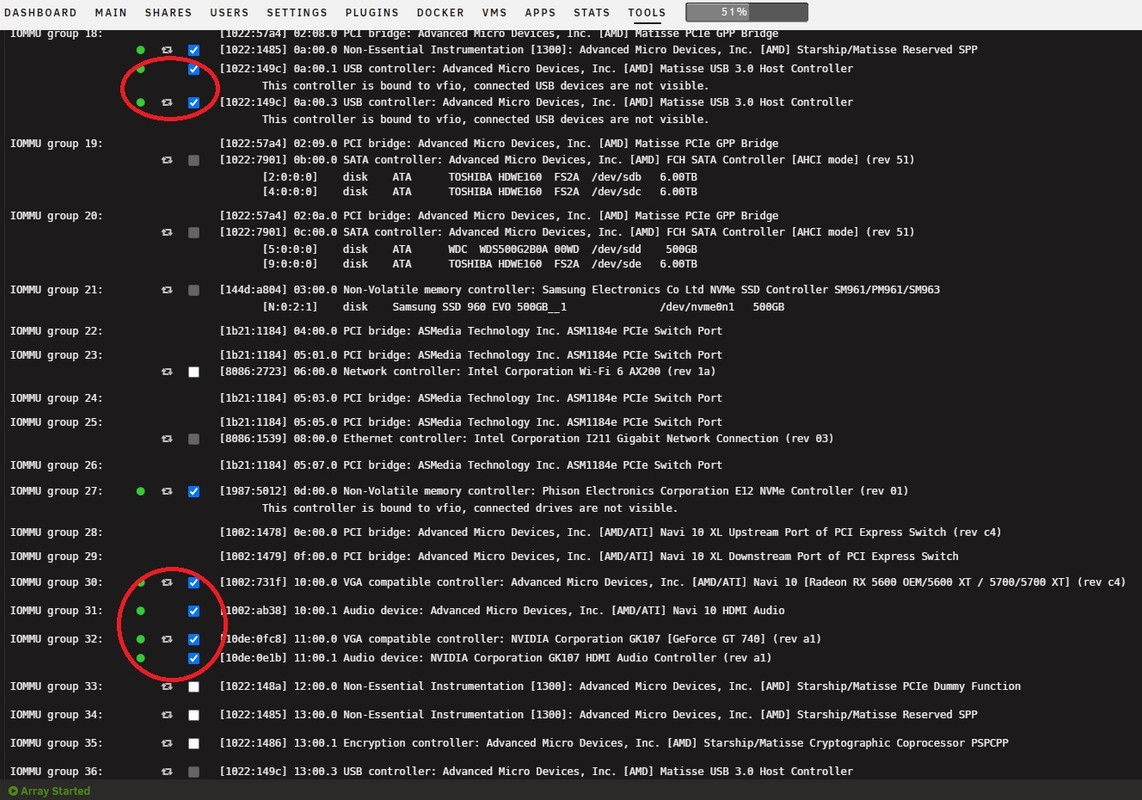Toggle SATA controller 0b:00.0 checkbox
Viewport: 1142px width, 800px height.
pyautogui.click(x=194, y=160)
